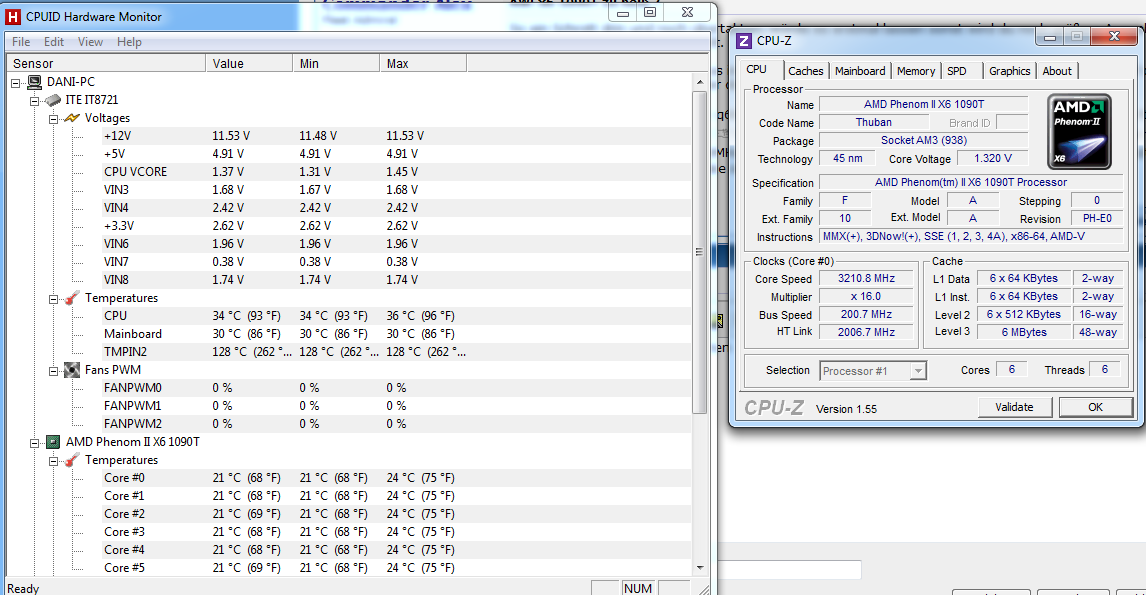Screen dimensions: 1146x595
Task: Click the sensor list scrollbar down arrow
Action: 699,568
